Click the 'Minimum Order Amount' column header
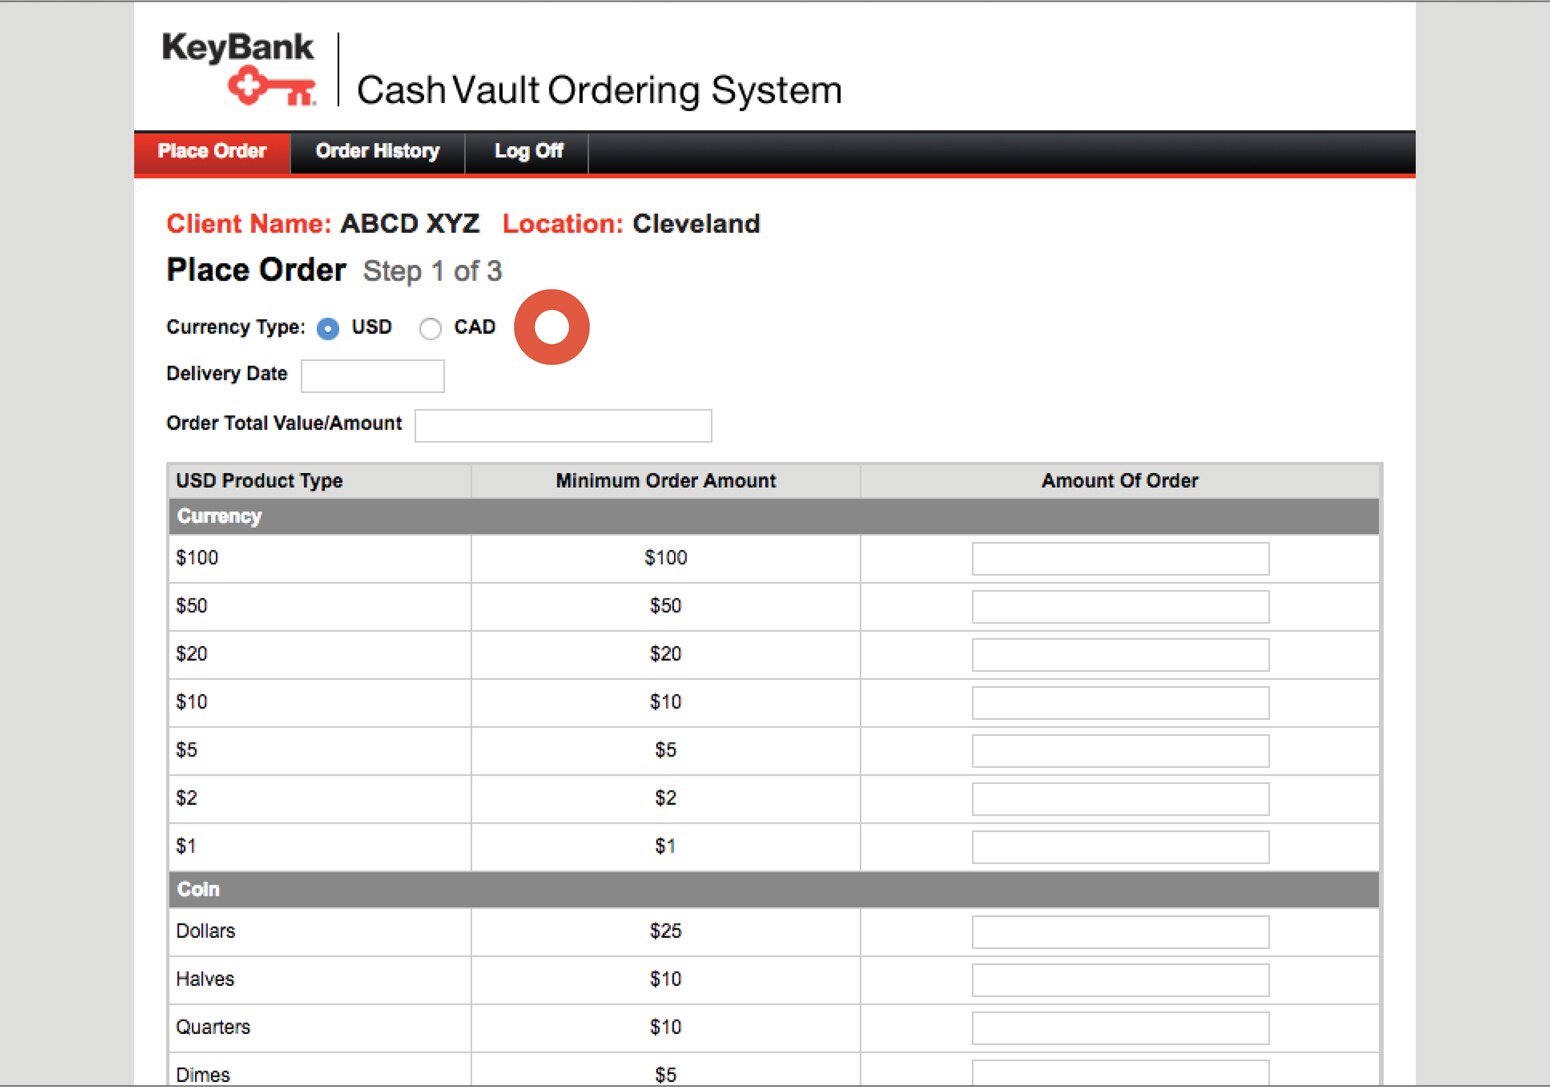 click(x=666, y=481)
